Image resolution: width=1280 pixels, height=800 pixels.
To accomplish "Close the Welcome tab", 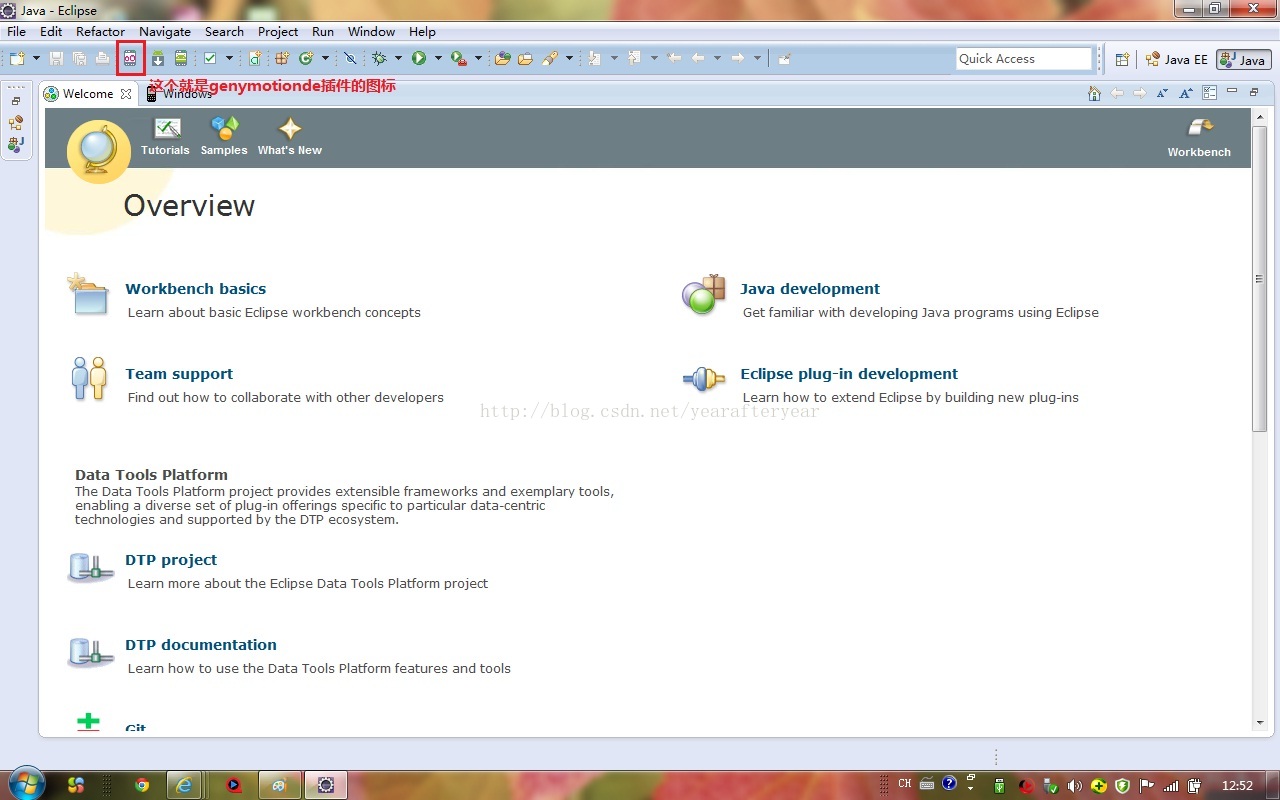I will (126, 94).
